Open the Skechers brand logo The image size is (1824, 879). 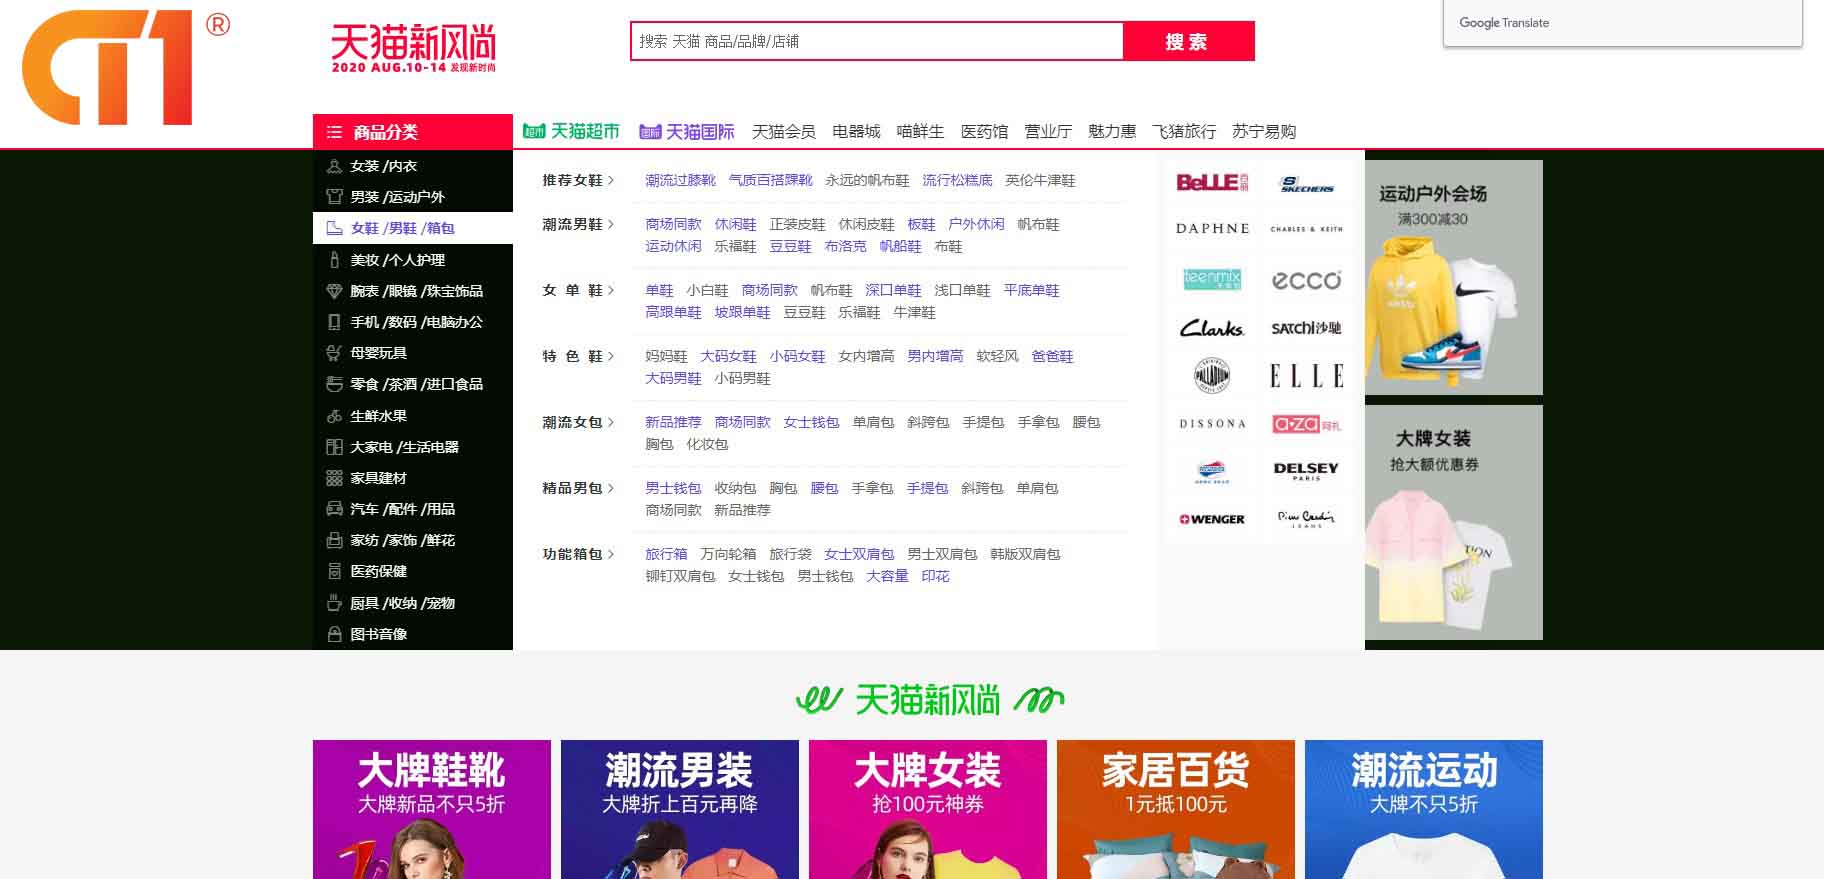1306,183
